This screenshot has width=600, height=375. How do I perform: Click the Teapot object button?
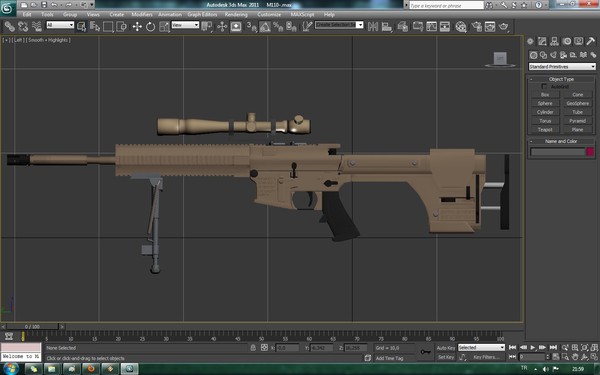pos(545,130)
